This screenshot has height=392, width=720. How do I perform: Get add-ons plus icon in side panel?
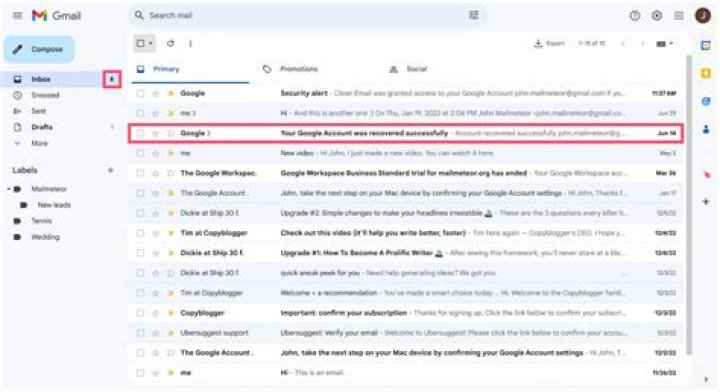pyautogui.click(x=706, y=201)
